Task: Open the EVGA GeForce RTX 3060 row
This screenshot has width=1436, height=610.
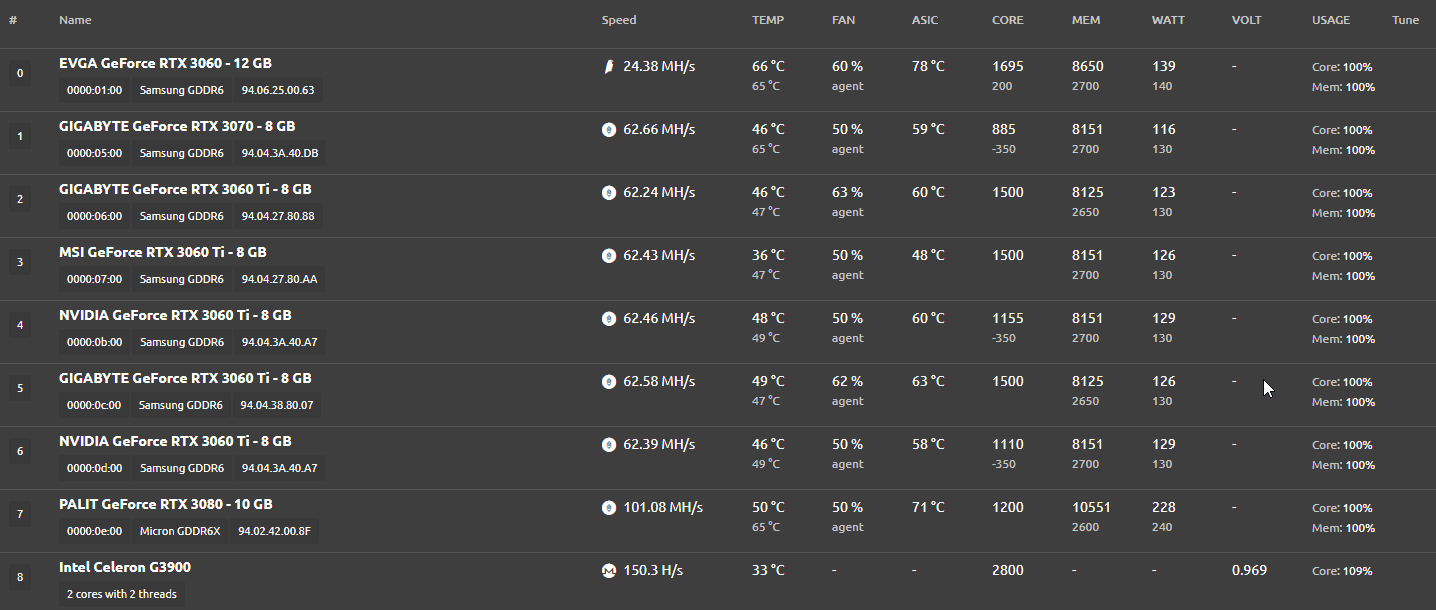Action: pyautogui.click(x=718, y=80)
